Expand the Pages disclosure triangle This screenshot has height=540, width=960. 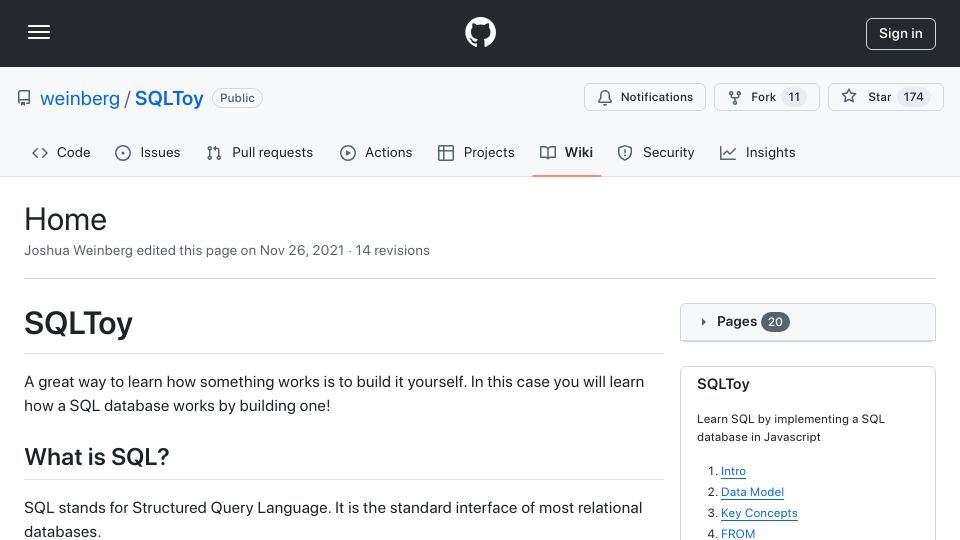point(703,322)
